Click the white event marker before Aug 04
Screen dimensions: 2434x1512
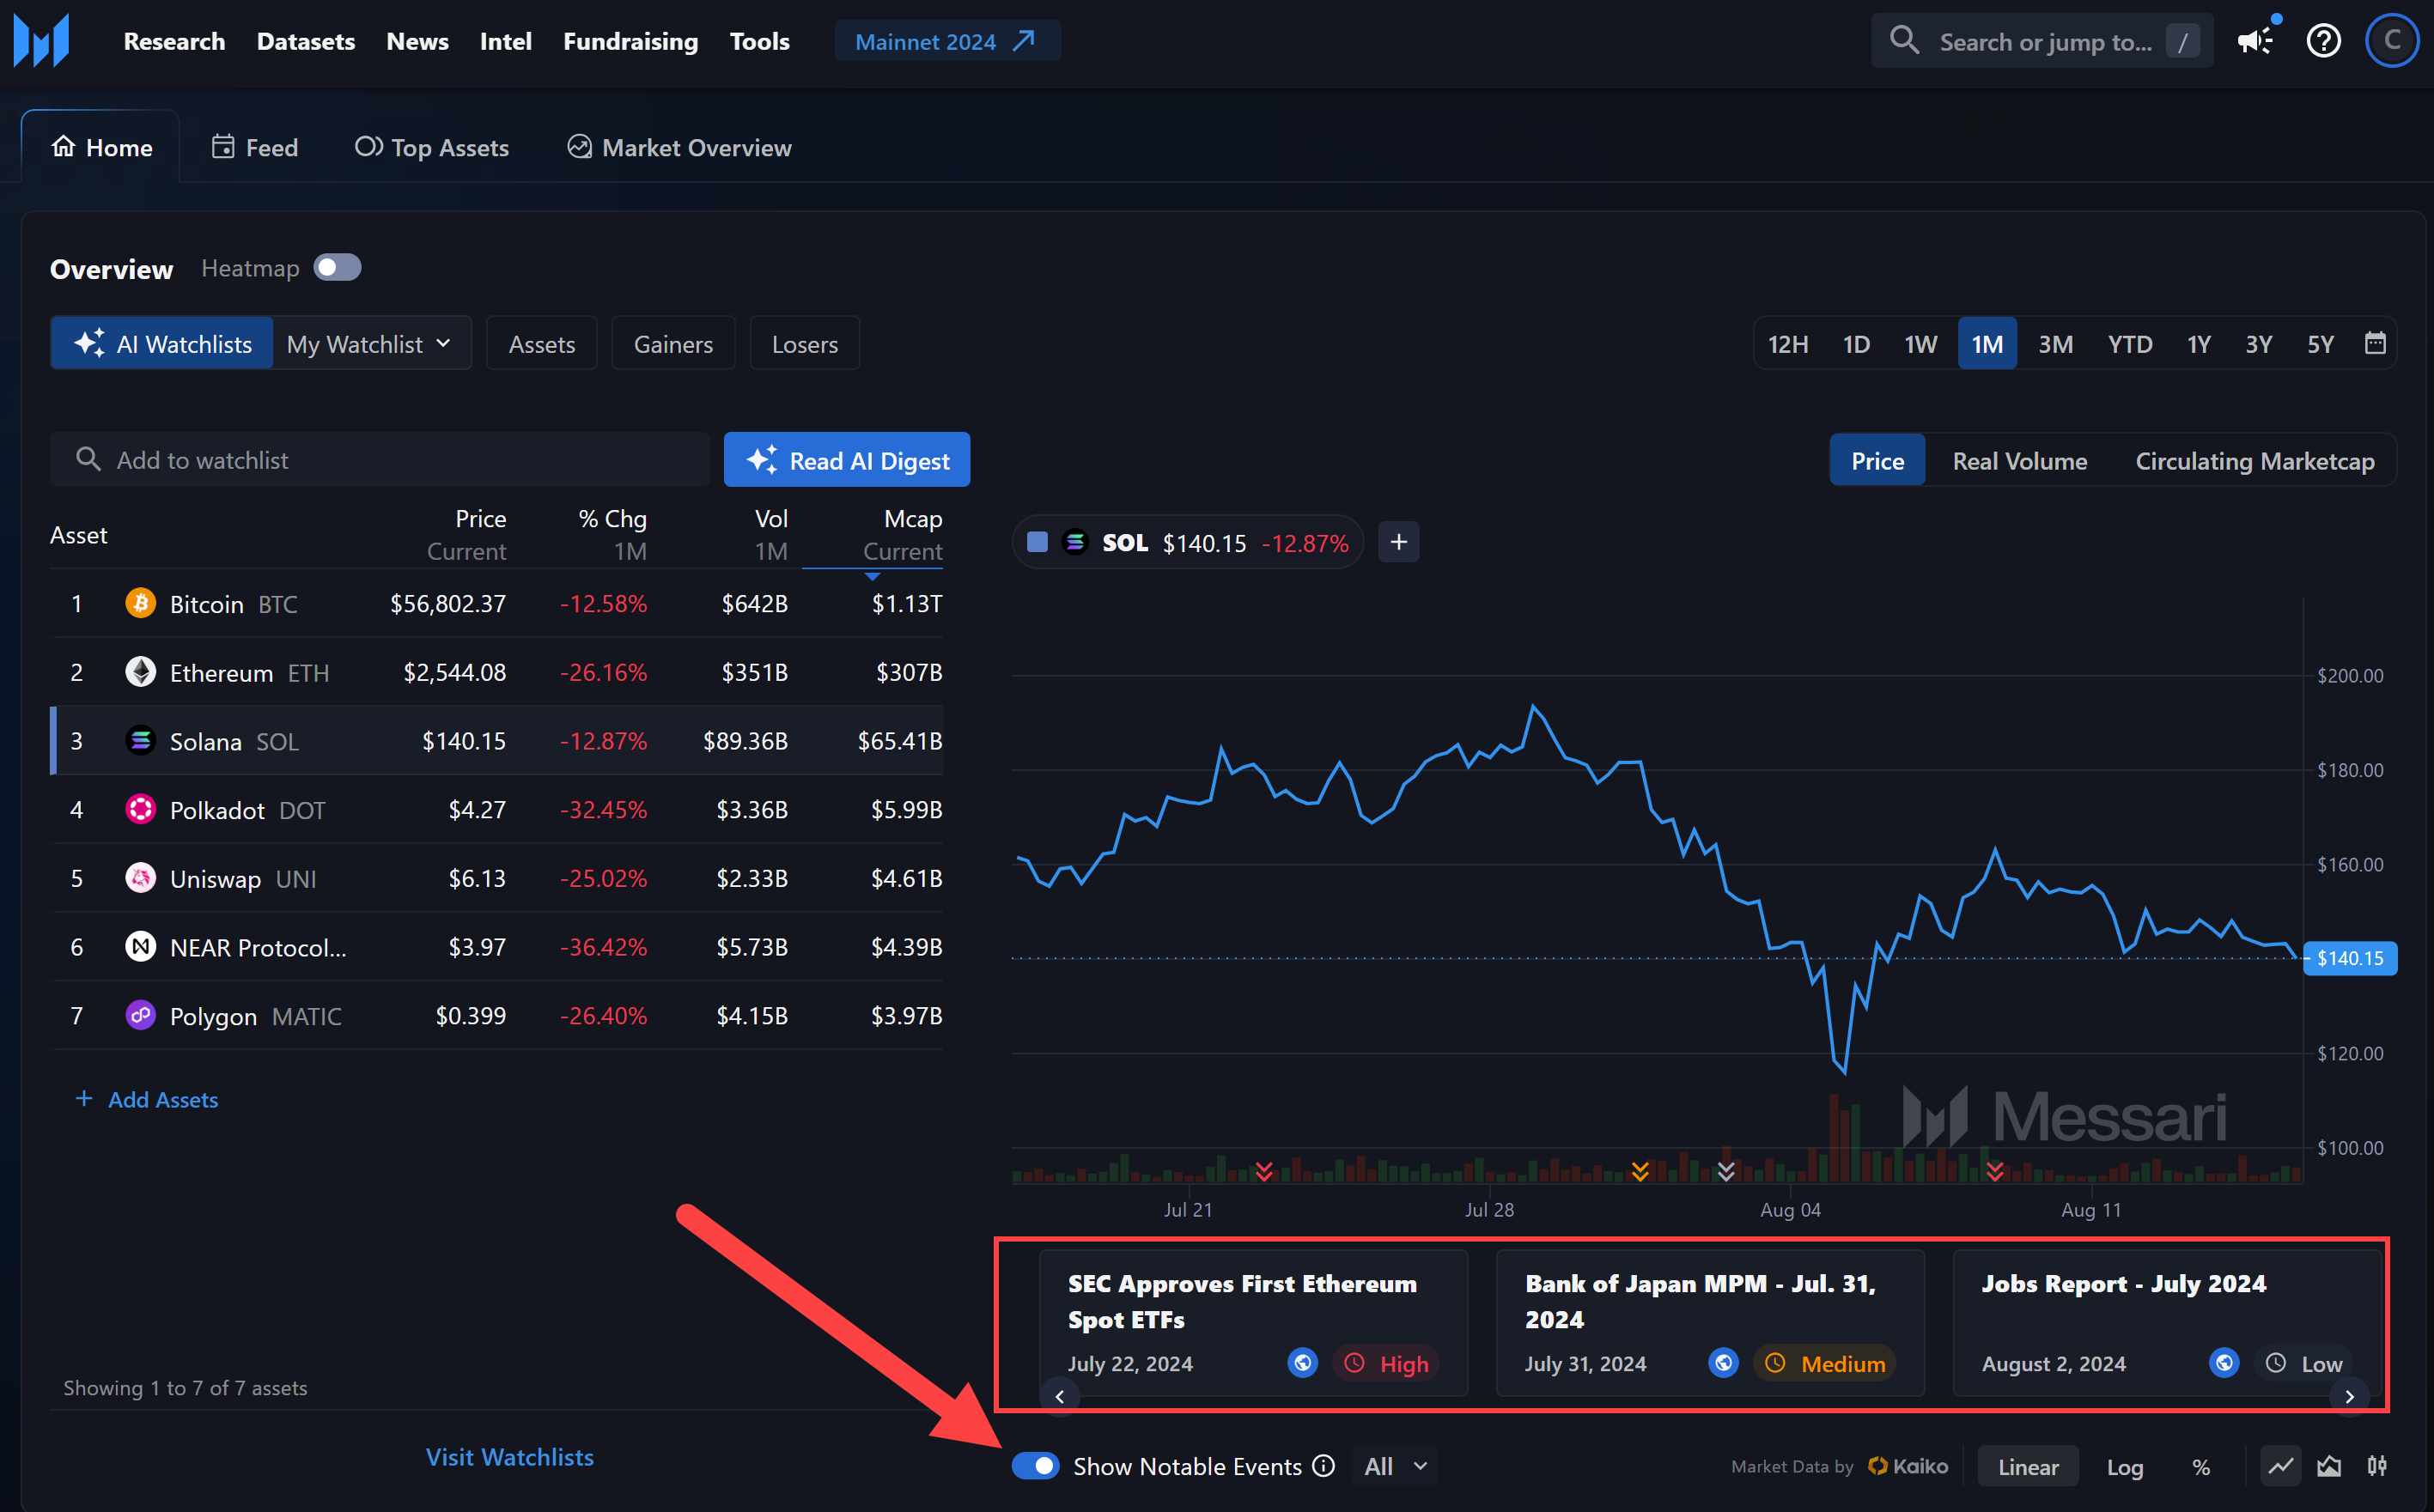[x=1726, y=1171]
